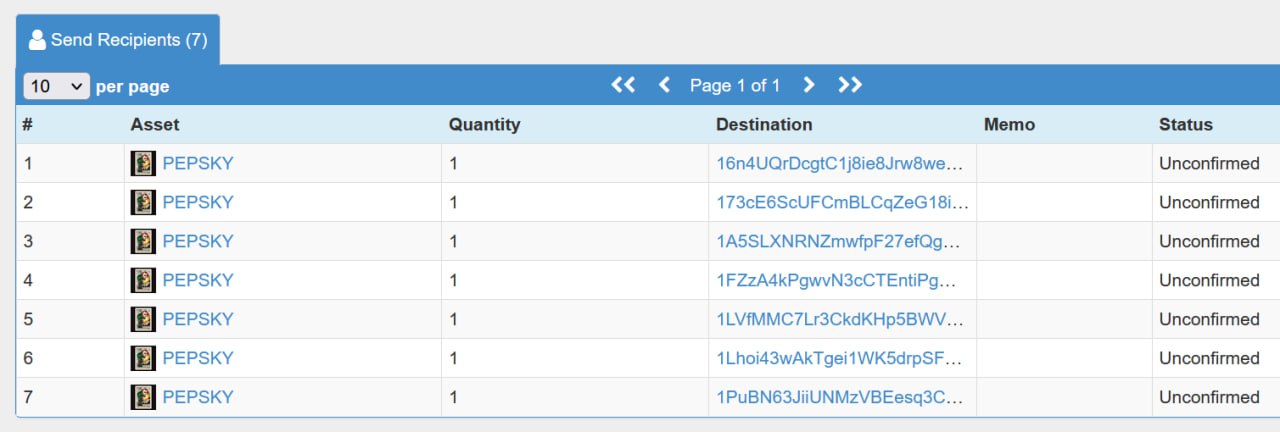This screenshot has width=1280, height=432.
Task: Click the PEPSKY asset thumbnail in row 3
Action: coord(143,241)
